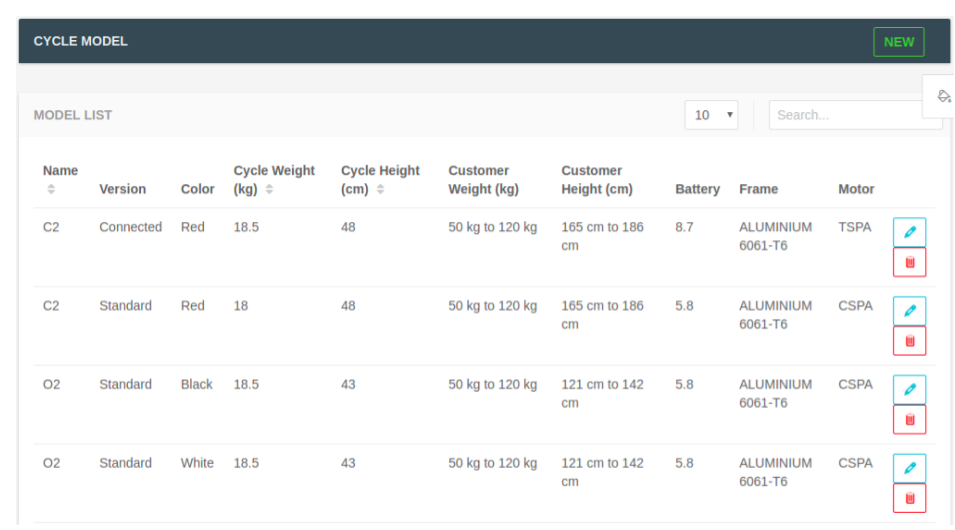Select the TSPA motor cell
This screenshot has width=955, height=530.
point(855,227)
